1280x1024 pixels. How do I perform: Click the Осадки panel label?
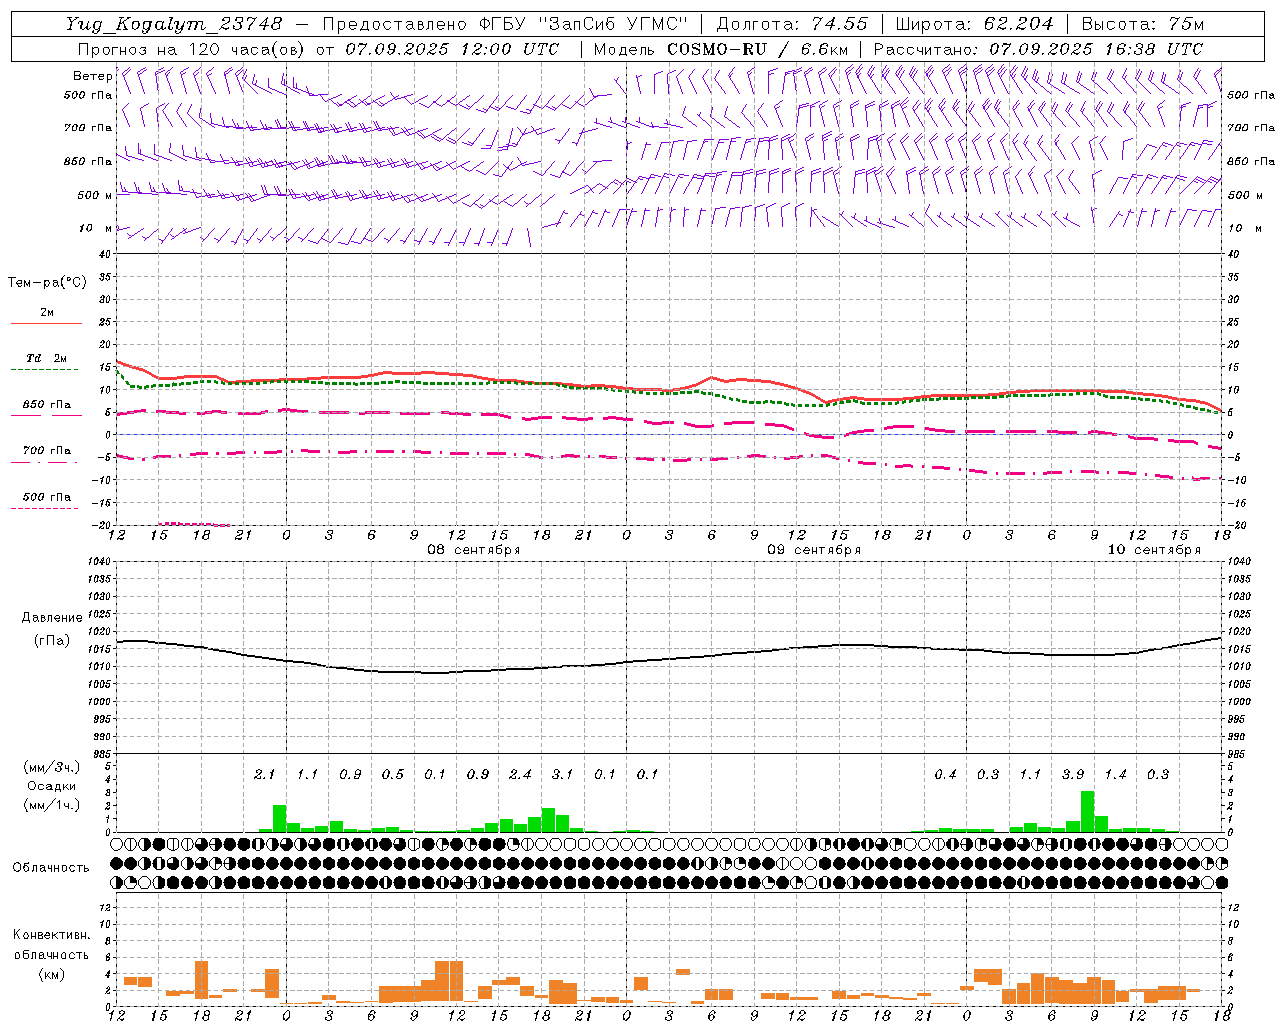(x=51, y=786)
